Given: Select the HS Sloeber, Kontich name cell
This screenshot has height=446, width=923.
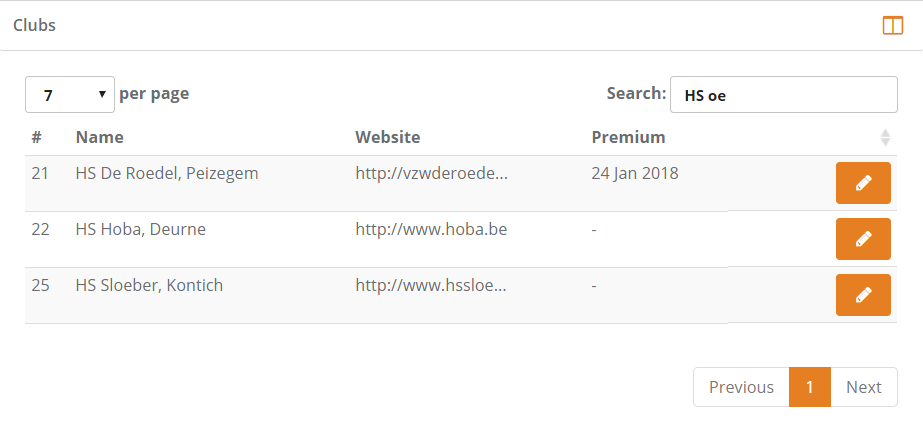Looking at the screenshot, I should pyautogui.click(x=149, y=285).
